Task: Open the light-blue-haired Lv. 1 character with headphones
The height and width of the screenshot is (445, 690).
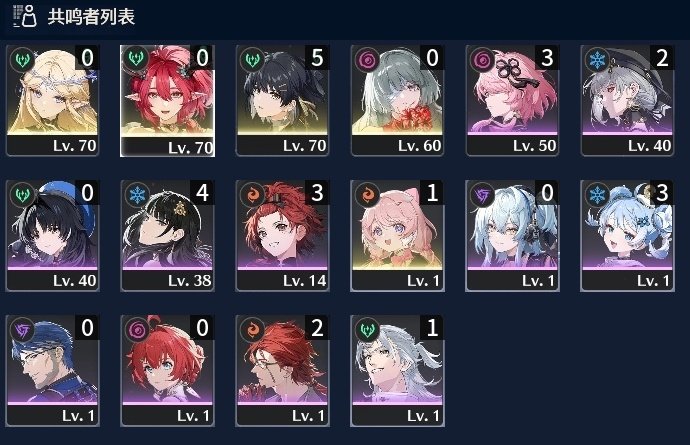Action: coord(512,235)
